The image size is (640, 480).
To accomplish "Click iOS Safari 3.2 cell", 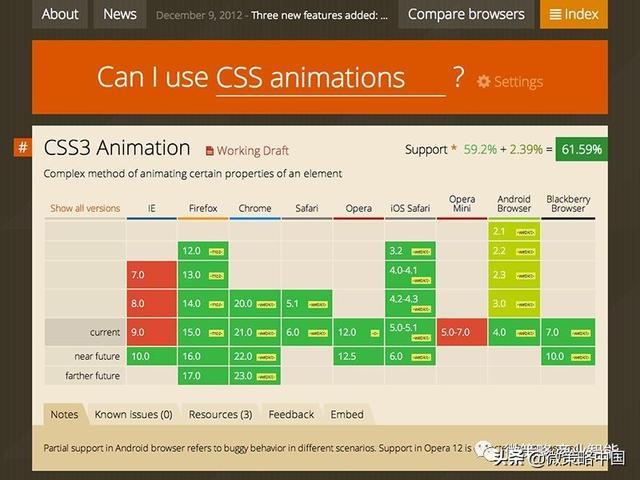I will [411, 251].
